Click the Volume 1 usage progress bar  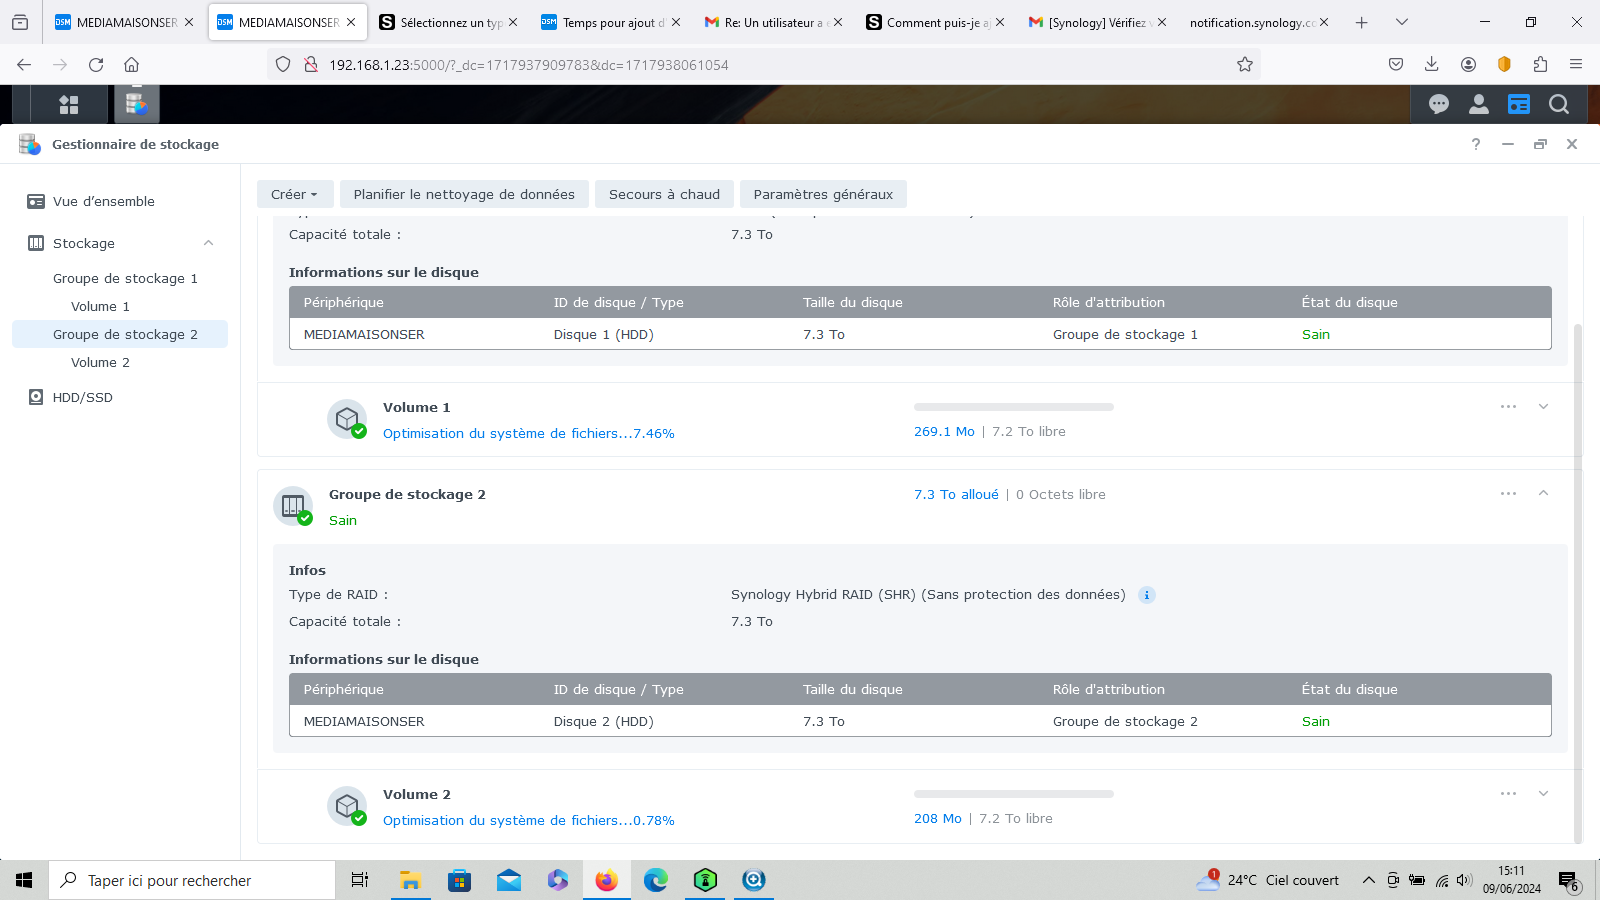tap(1013, 407)
